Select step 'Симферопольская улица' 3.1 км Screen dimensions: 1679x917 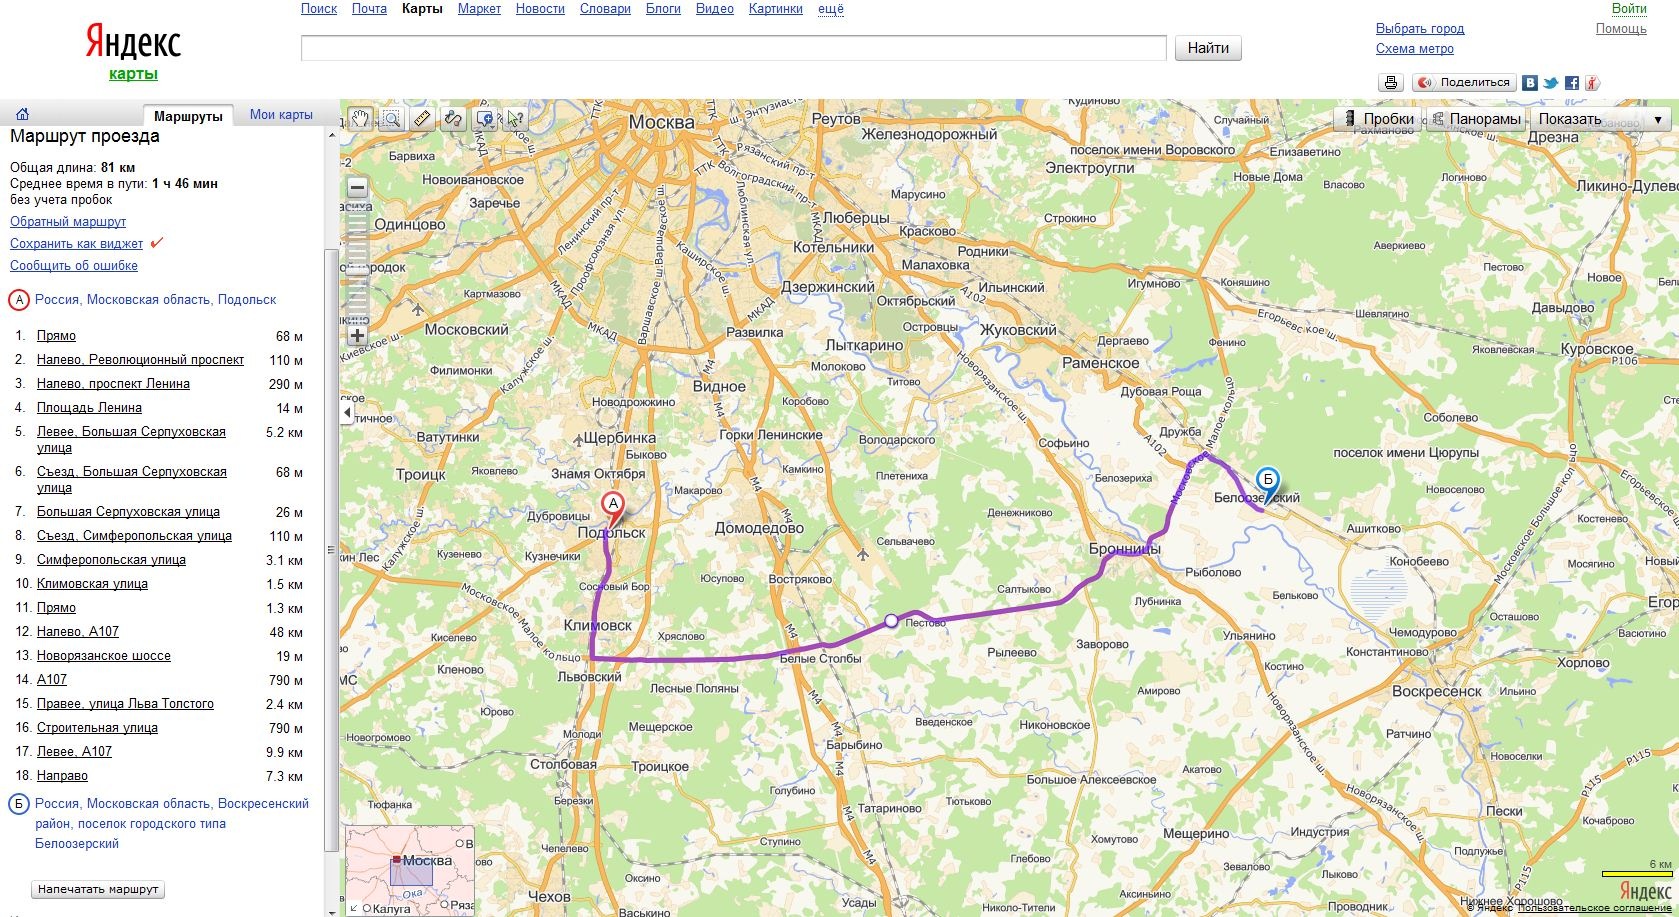pos(111,560)
